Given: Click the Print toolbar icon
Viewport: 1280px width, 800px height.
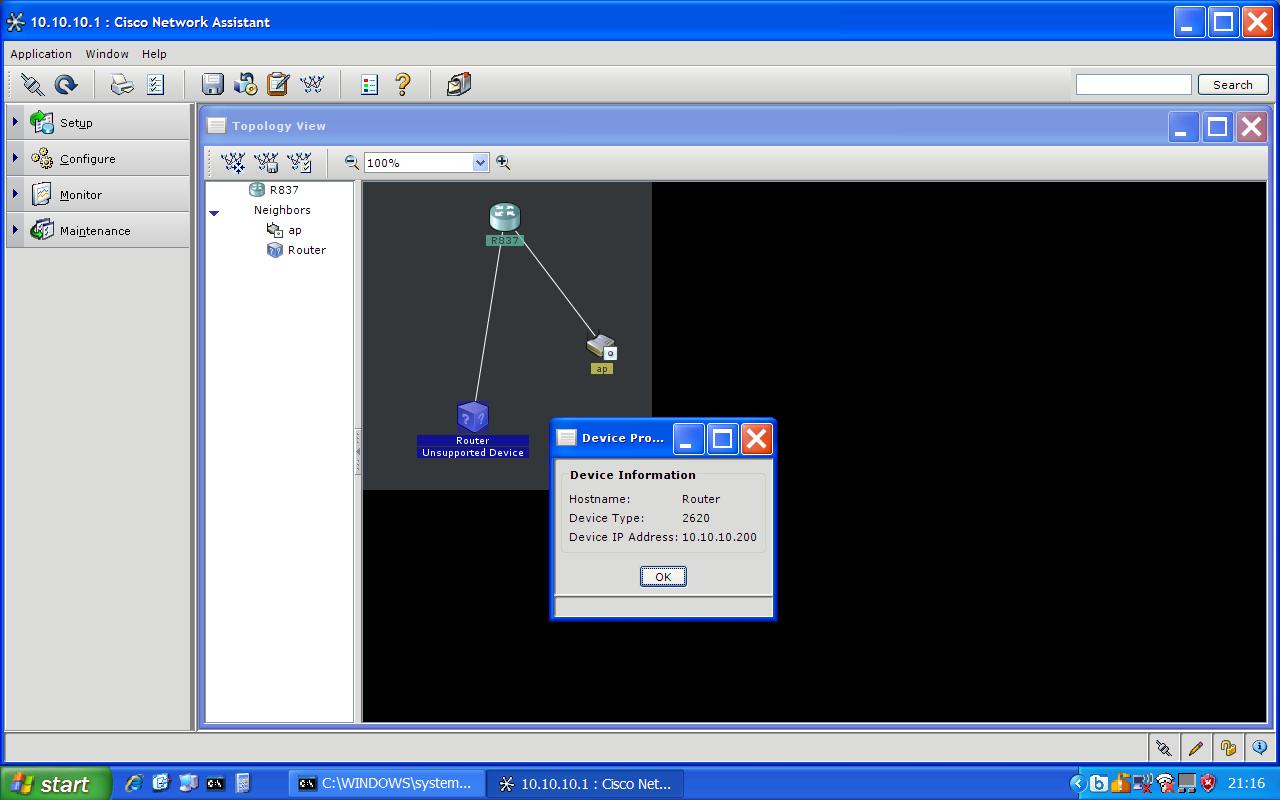Looking at the screenshot, I should point(121,85).
